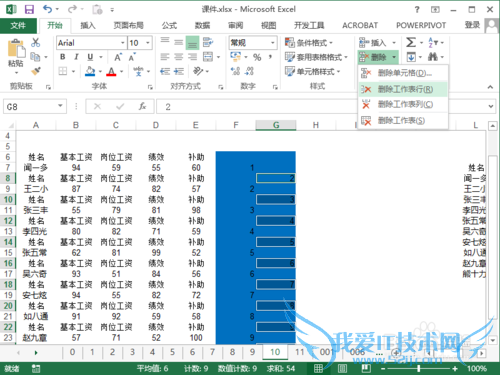Select the Format Painter brush icon

pos(35,71)
